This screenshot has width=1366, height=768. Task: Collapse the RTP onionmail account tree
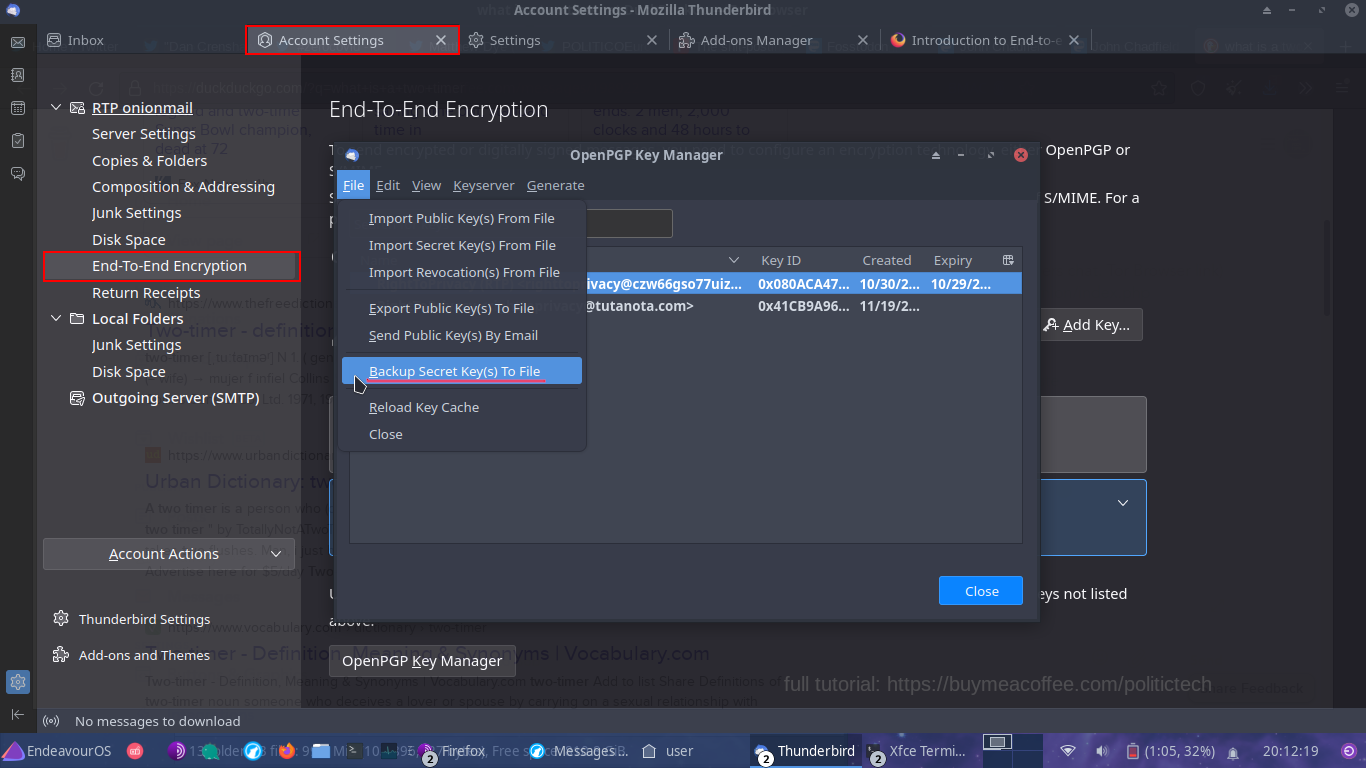56,108
